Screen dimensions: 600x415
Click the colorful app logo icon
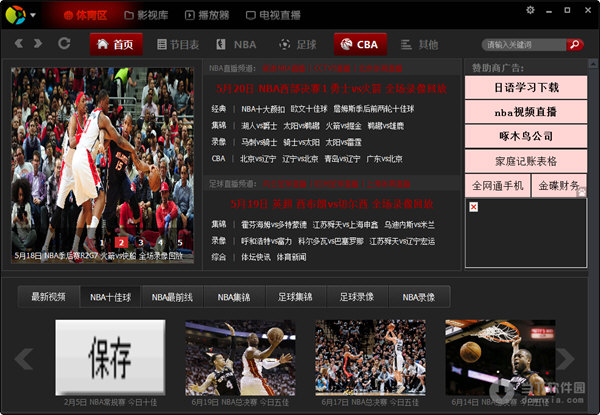click(15, 15)
